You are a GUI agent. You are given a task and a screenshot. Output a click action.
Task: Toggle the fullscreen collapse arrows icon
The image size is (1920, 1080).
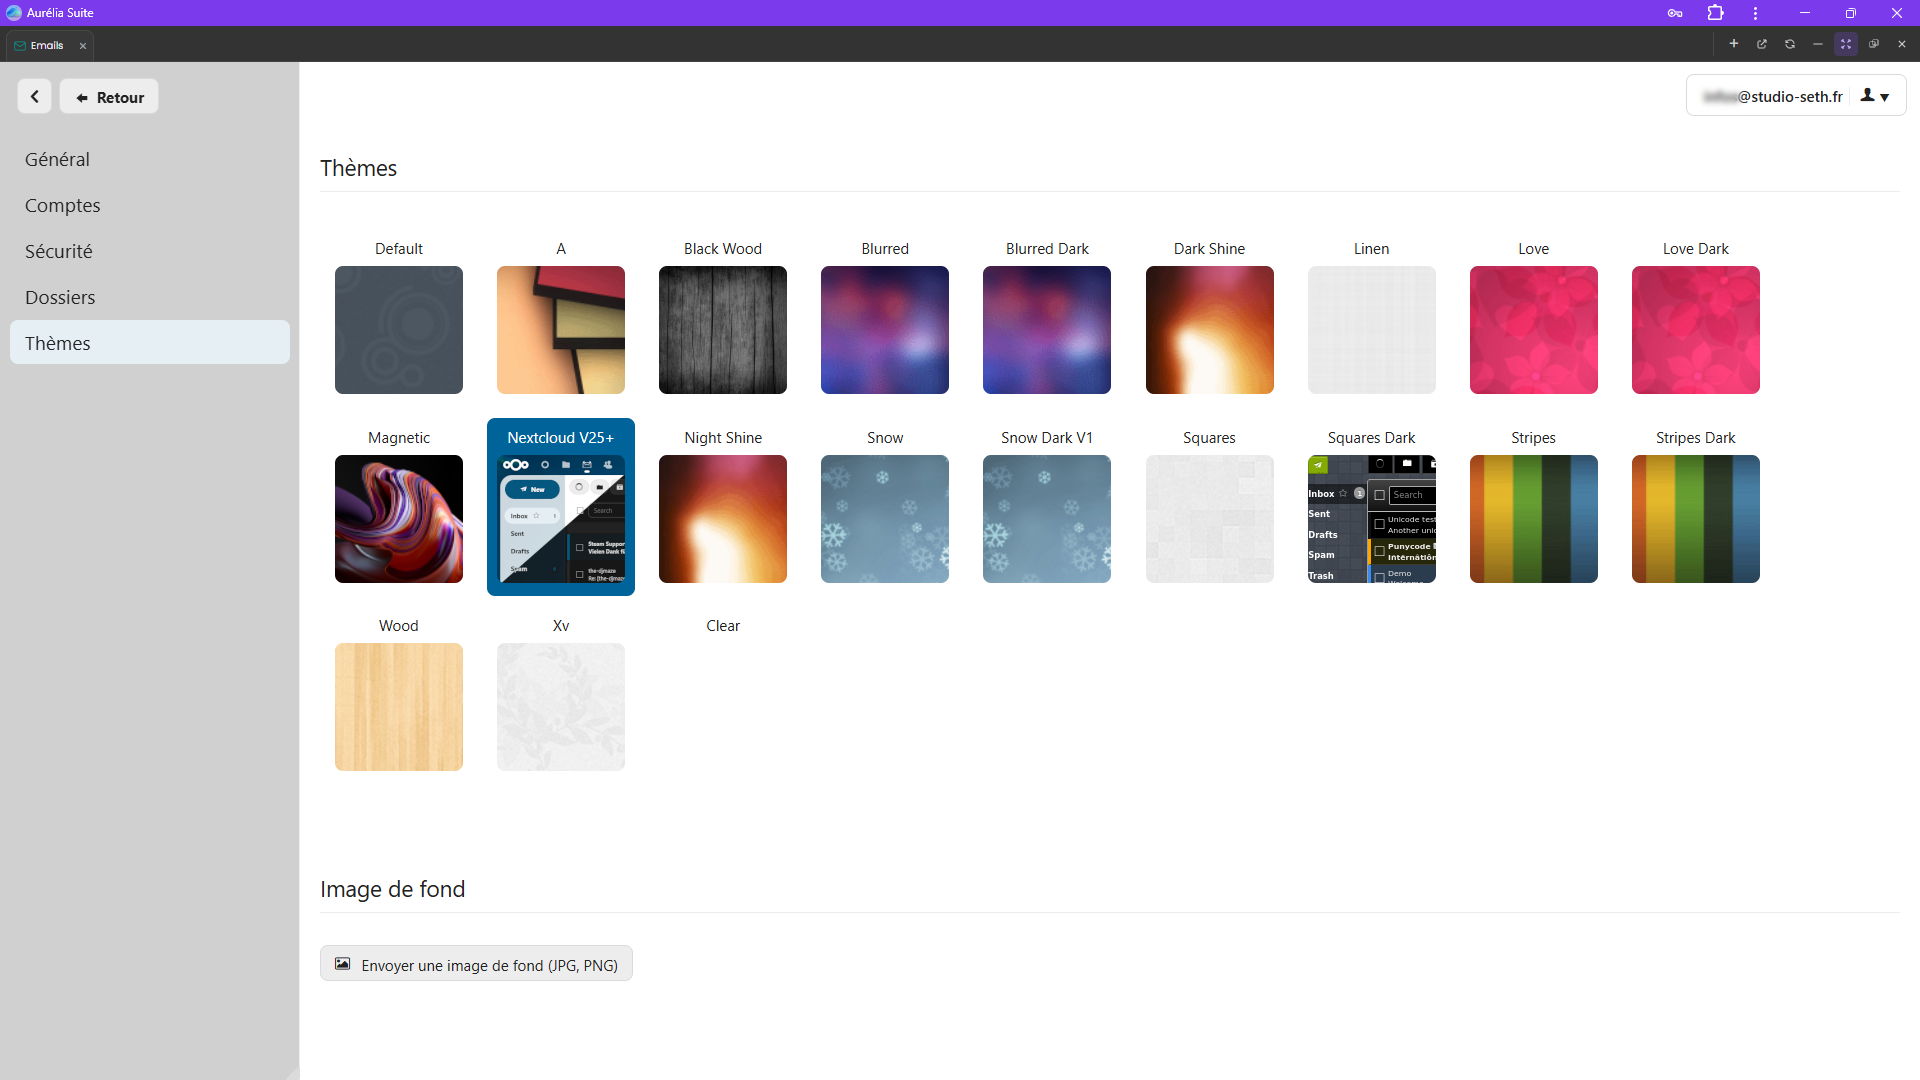pyautogui.click(x=1846, y=44)
